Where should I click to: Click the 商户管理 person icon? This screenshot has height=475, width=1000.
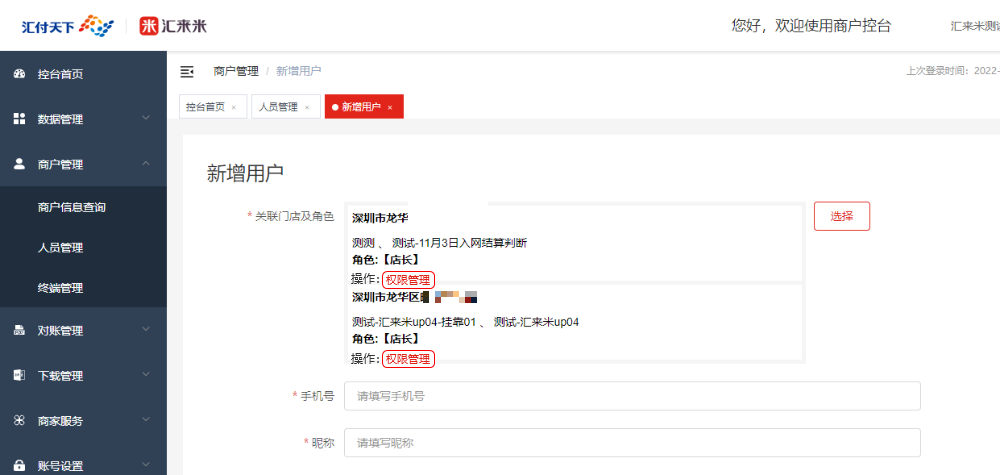pos(19,164)
